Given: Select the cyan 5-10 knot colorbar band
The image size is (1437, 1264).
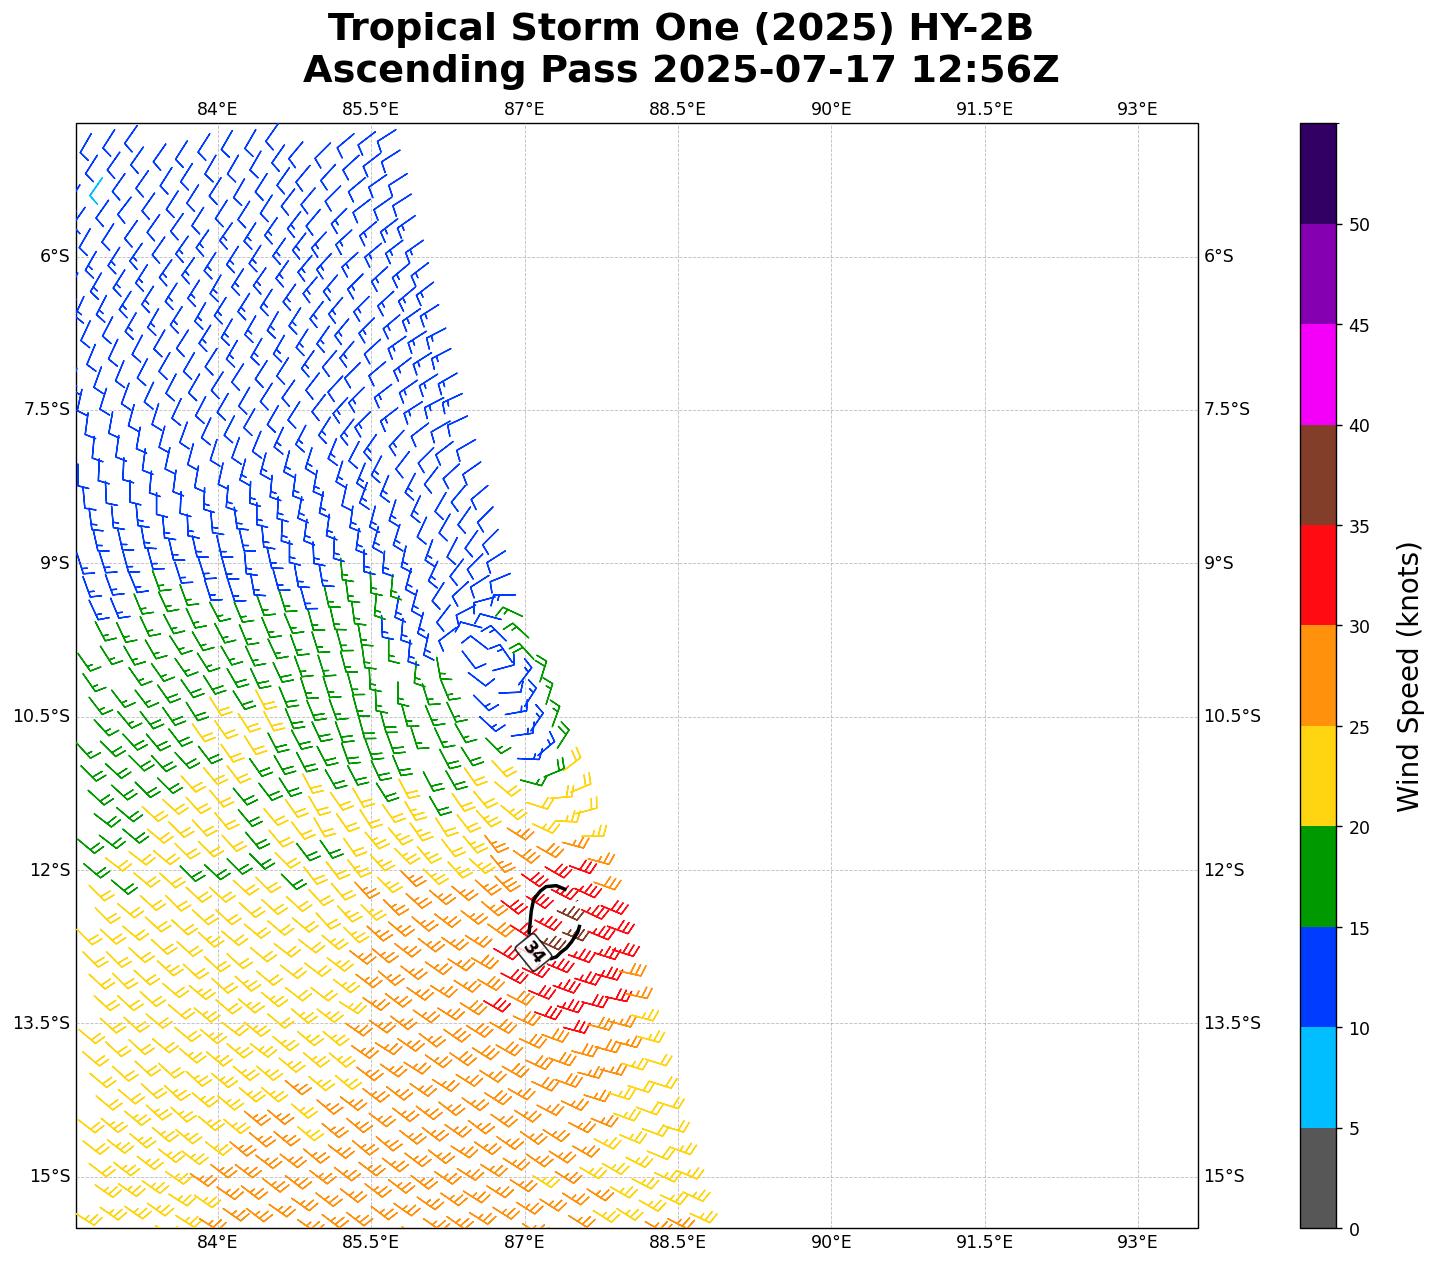Looking at the screenshot, I should tap(1318, 1077).
